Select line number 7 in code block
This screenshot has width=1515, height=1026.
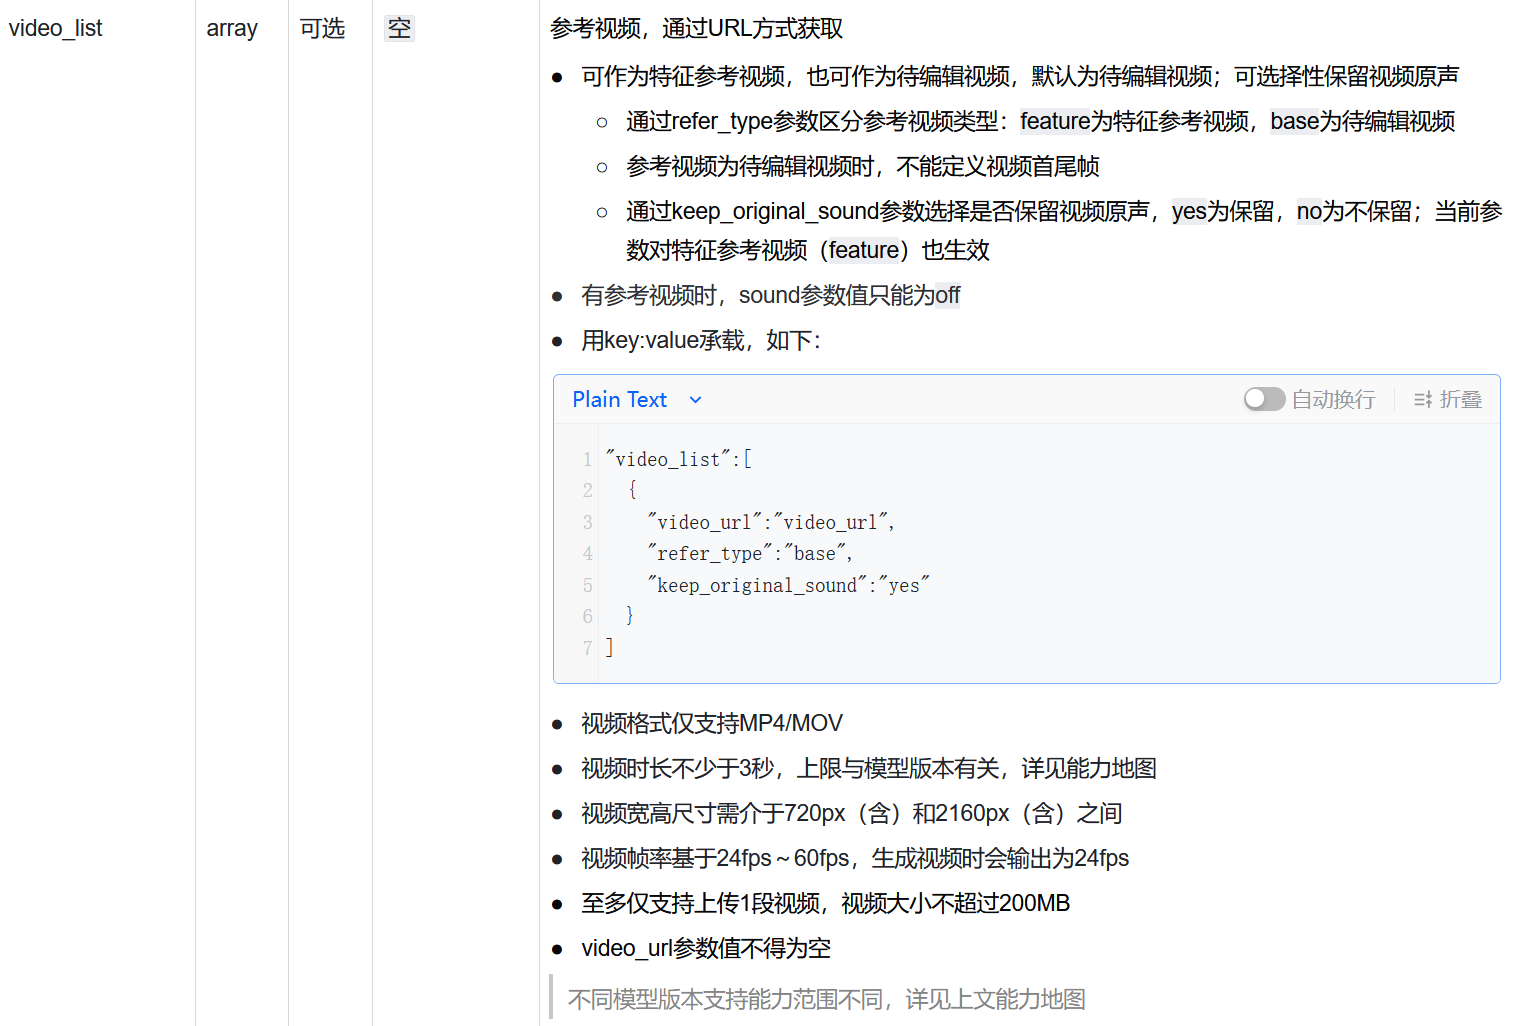coord(587,648)
